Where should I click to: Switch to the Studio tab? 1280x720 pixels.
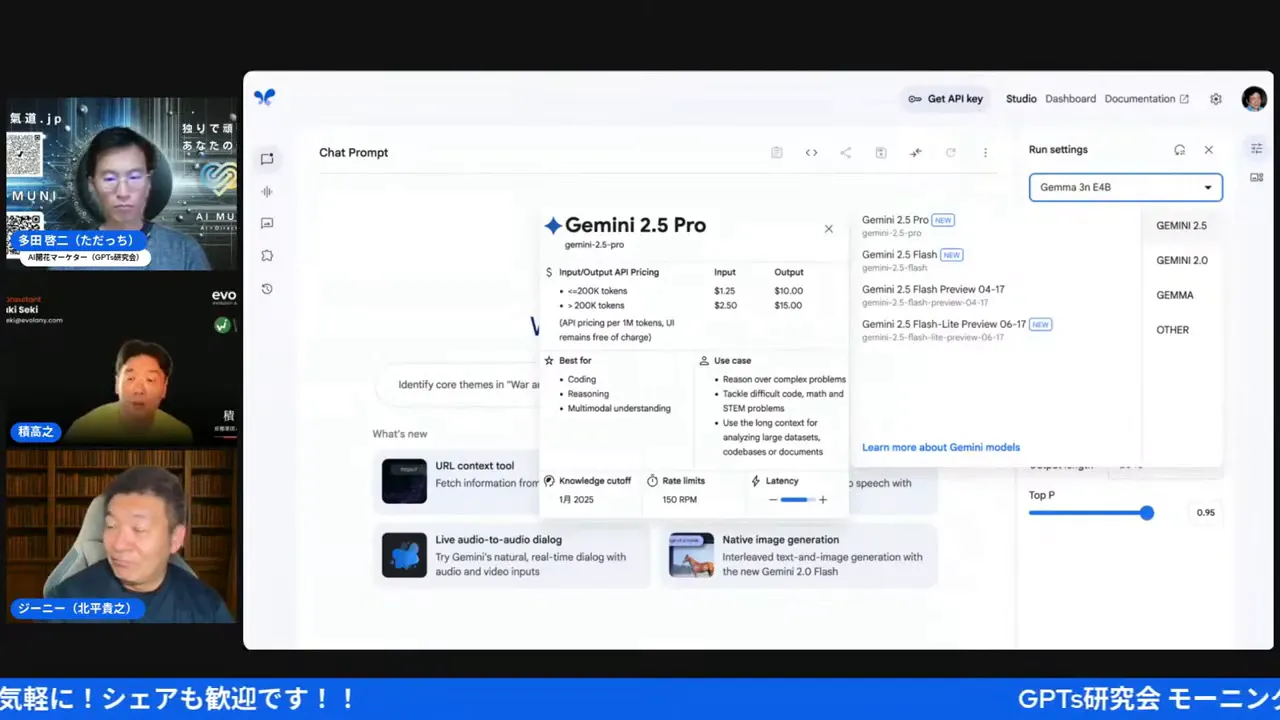[1021, 99]
